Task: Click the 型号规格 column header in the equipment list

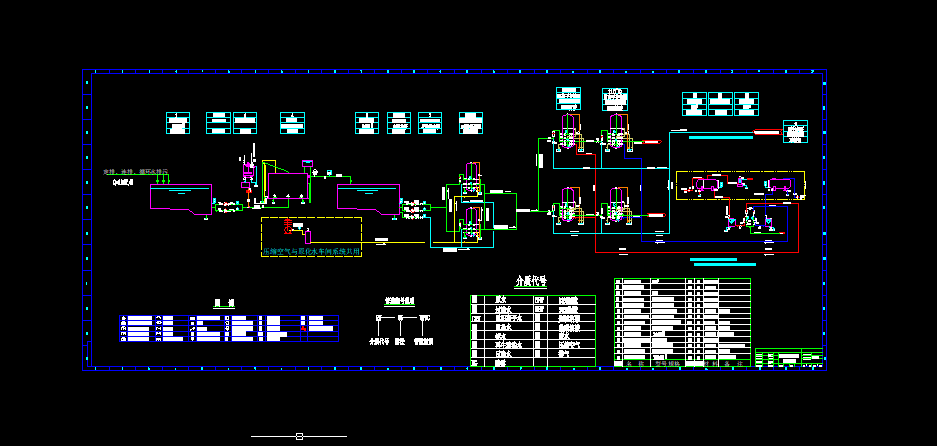Action: click(668, 363)
